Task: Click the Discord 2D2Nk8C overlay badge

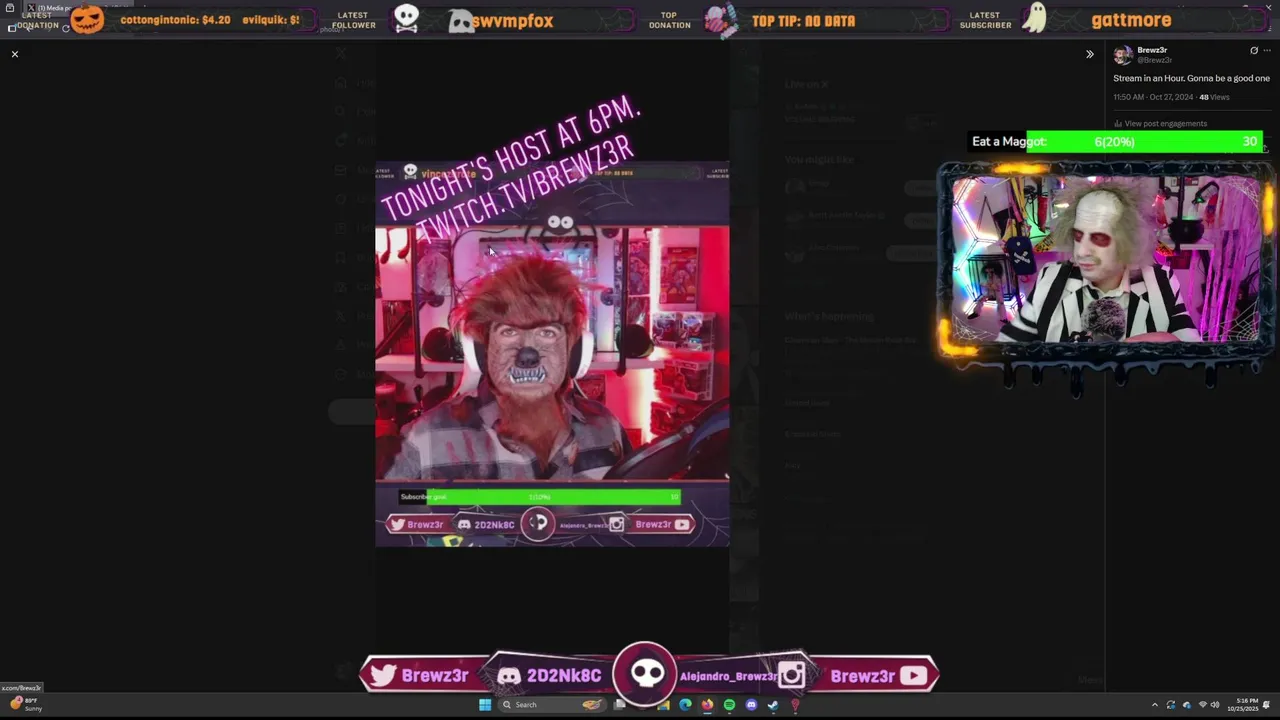Action: 552,676
